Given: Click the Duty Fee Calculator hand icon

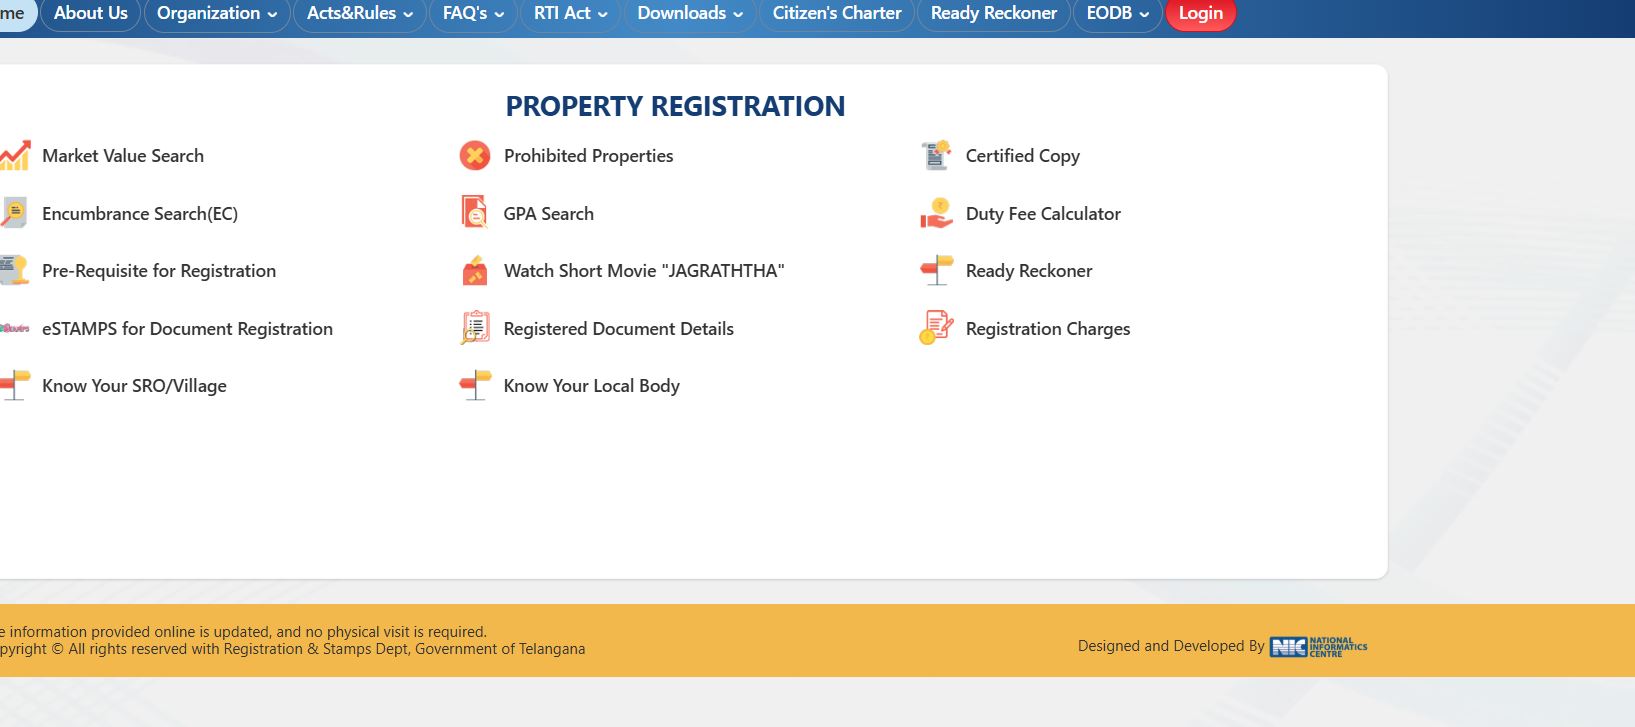Looking at the screenshot, I should pos(936,213).
